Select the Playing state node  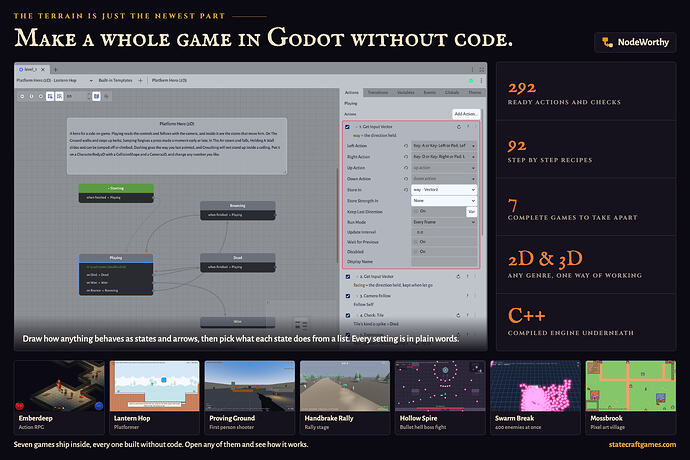[116, 274]
